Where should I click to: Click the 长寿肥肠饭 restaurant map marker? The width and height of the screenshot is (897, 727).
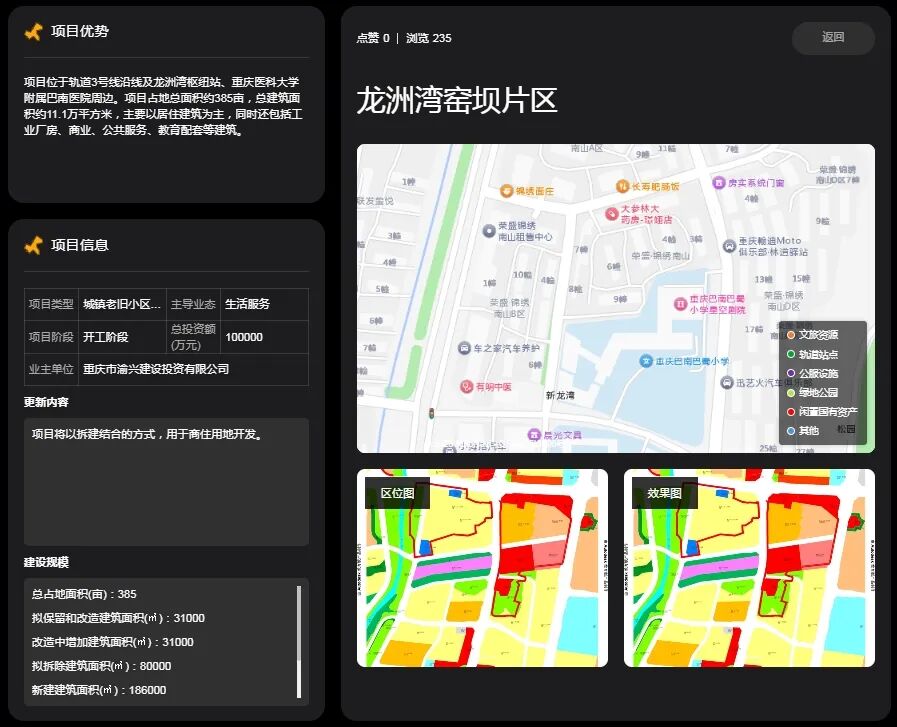[622, 186]
